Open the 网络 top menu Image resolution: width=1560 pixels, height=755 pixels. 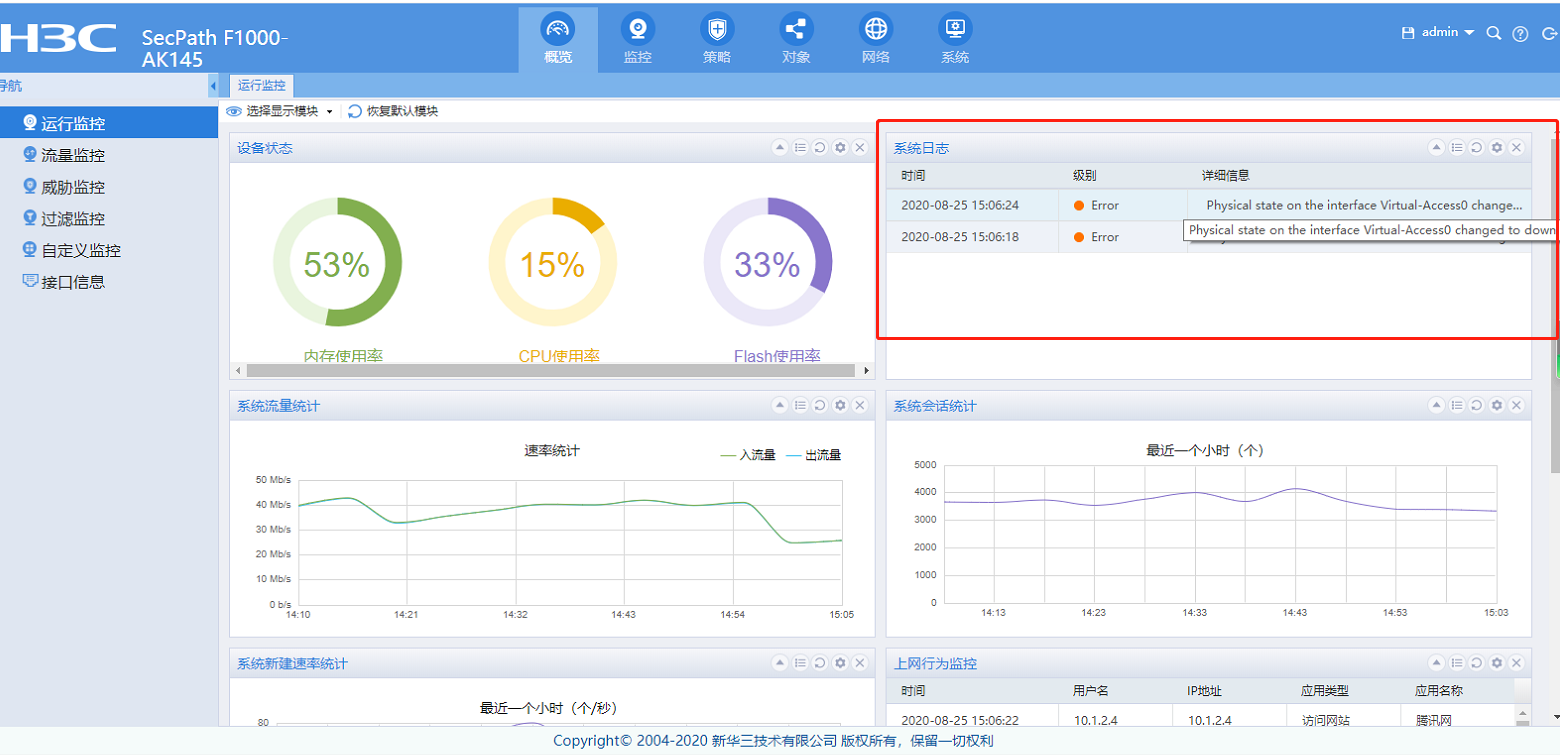(875, 39)
